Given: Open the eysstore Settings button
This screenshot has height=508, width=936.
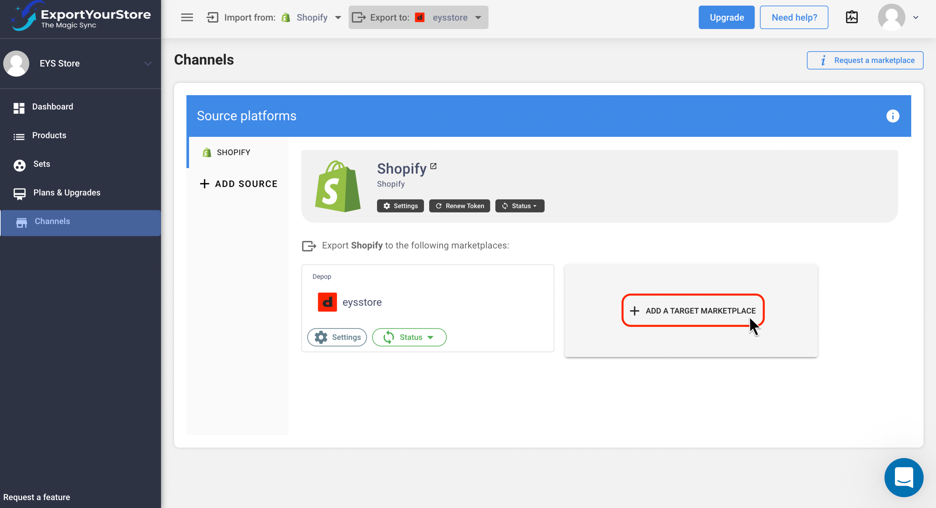Looking at the screenshot, I should [x=337, y=337].
